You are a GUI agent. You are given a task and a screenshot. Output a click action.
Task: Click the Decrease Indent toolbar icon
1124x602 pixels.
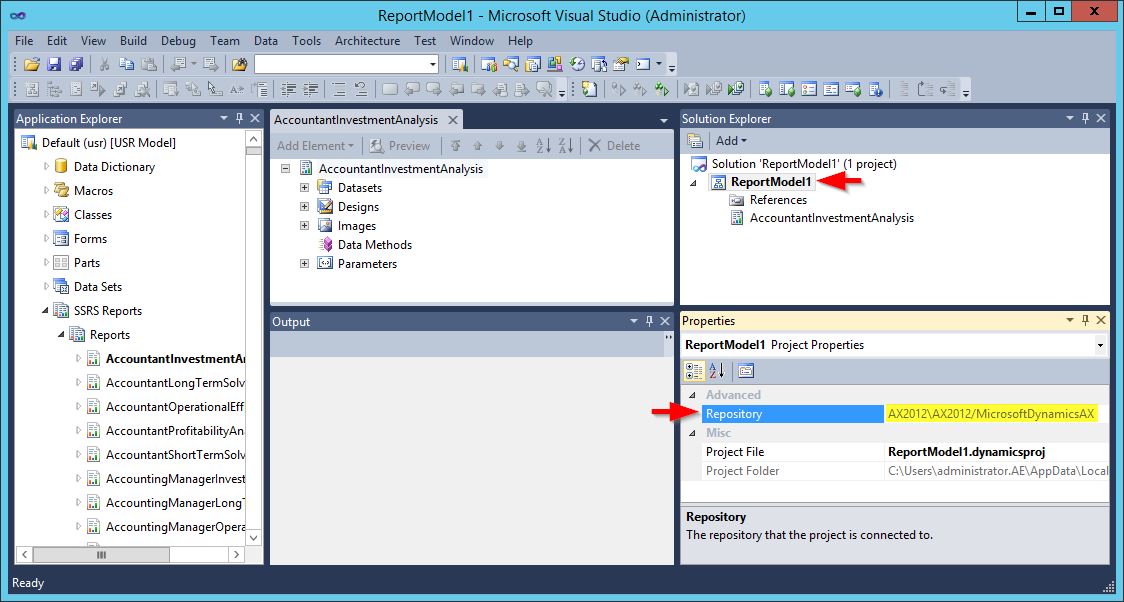click(x=288, y=90)
